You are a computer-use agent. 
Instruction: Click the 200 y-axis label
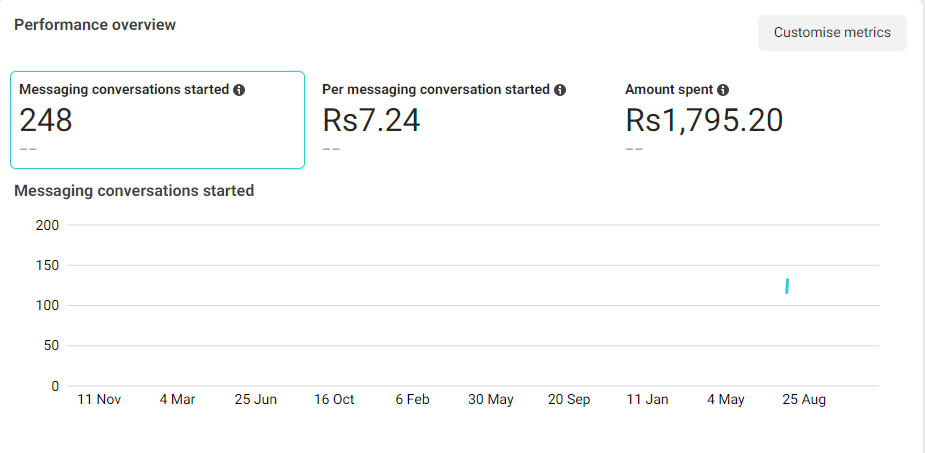(48, 225)
